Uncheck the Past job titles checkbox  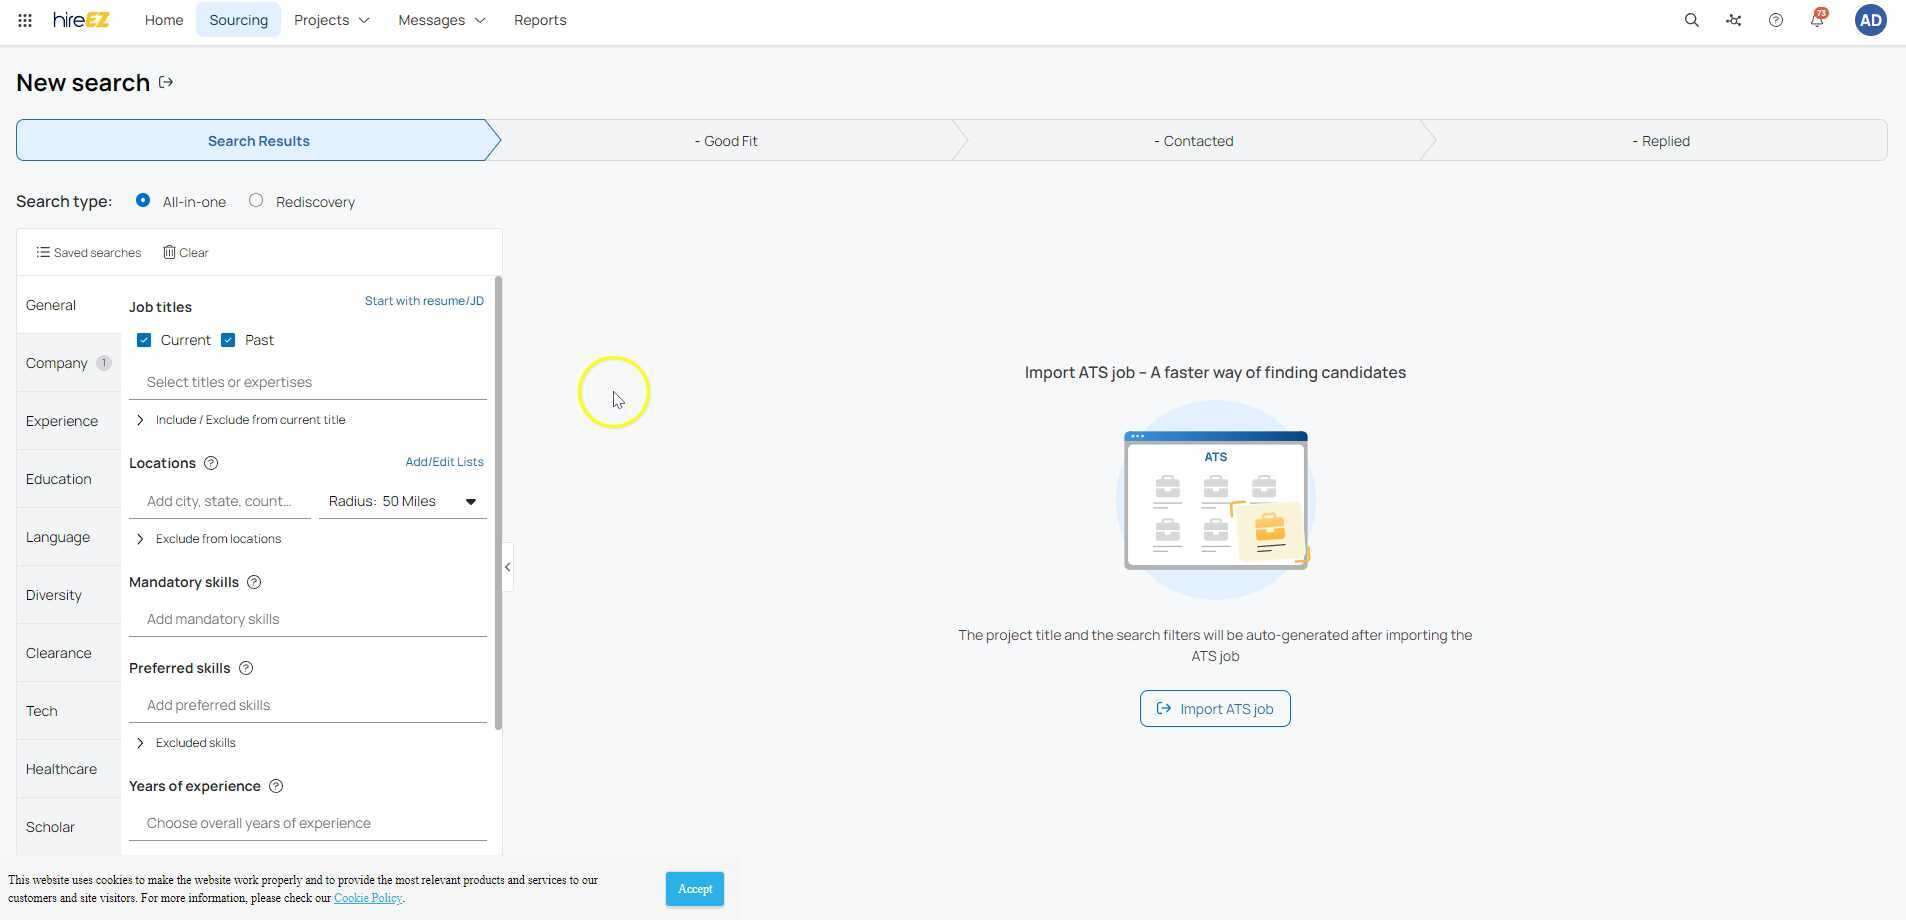[x=229, y=340]
